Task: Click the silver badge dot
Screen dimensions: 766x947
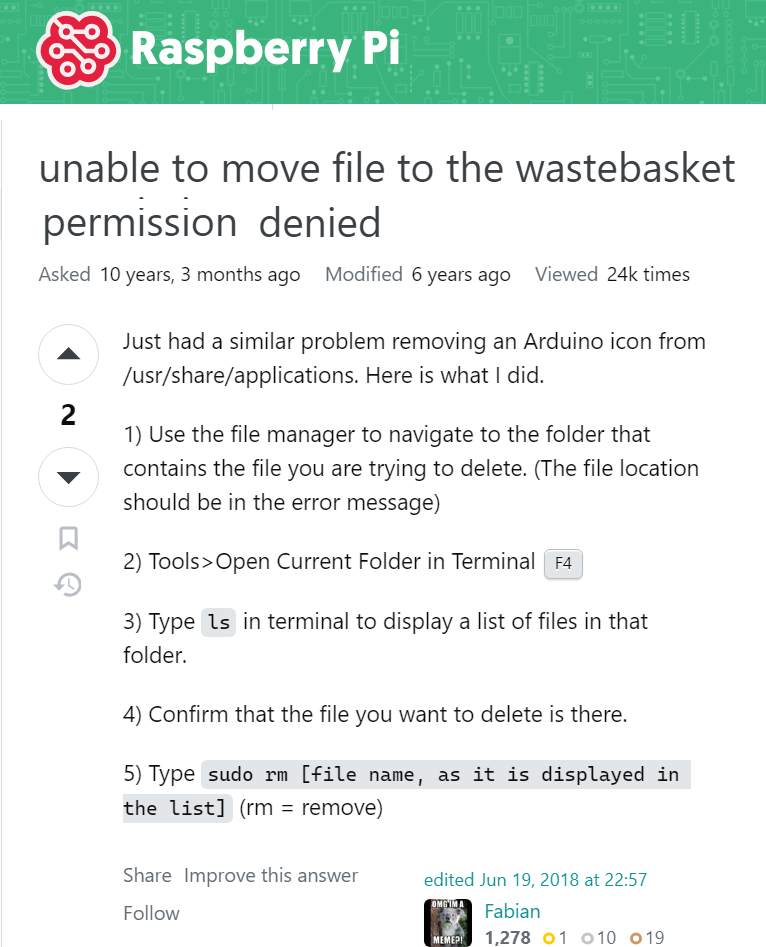Action: click(x=587, y=938)
